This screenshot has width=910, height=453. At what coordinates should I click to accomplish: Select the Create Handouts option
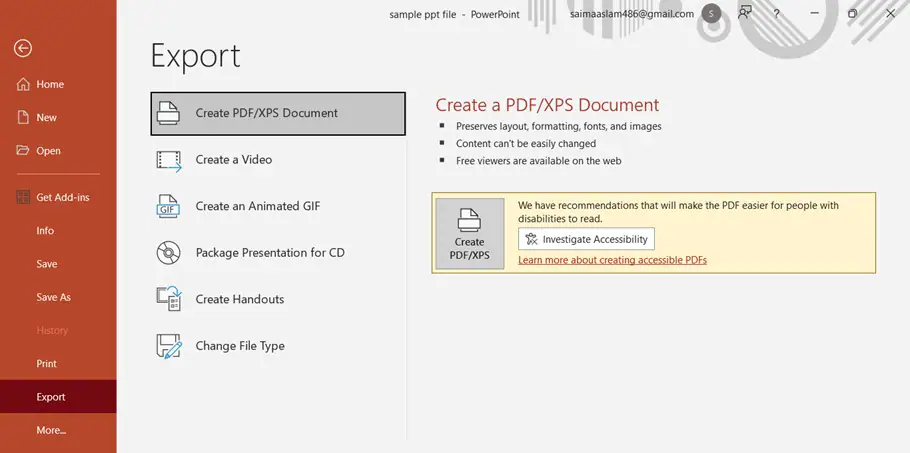[x=278, y=299]
